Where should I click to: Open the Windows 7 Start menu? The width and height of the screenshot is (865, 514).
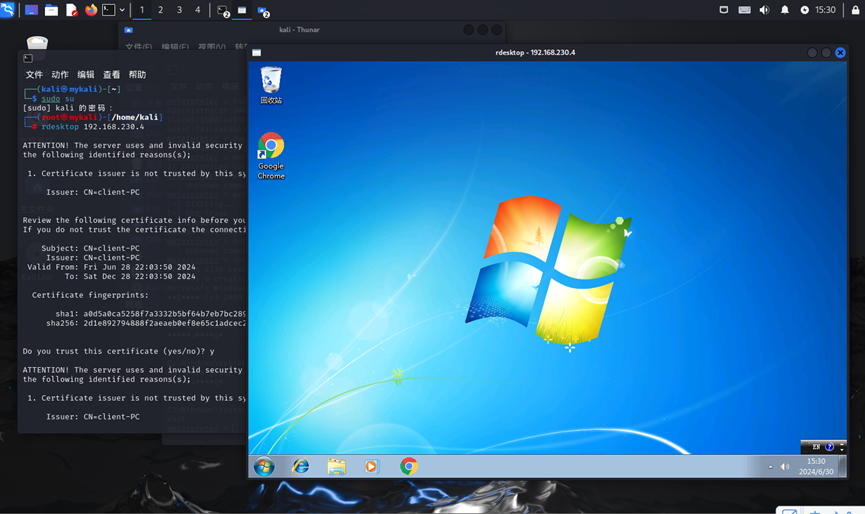pyautogui.click(x=264, y=467)
